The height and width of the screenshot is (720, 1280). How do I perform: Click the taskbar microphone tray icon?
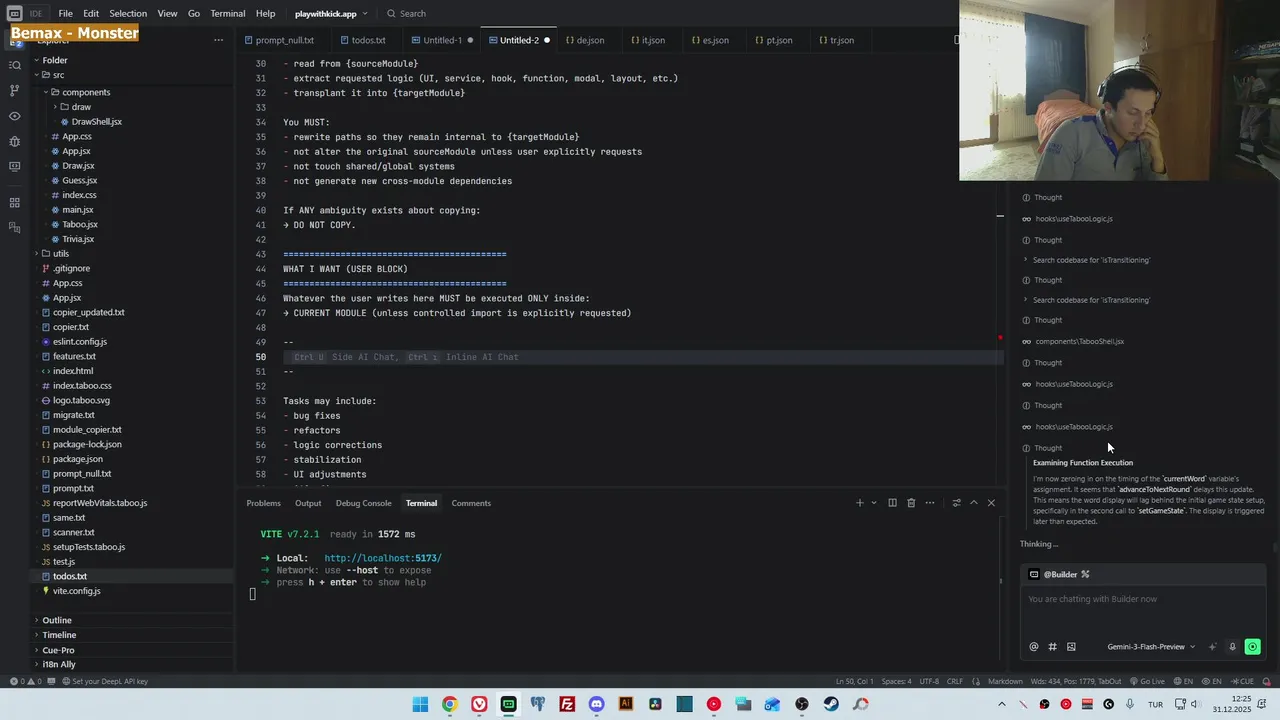coord(1130,704)
